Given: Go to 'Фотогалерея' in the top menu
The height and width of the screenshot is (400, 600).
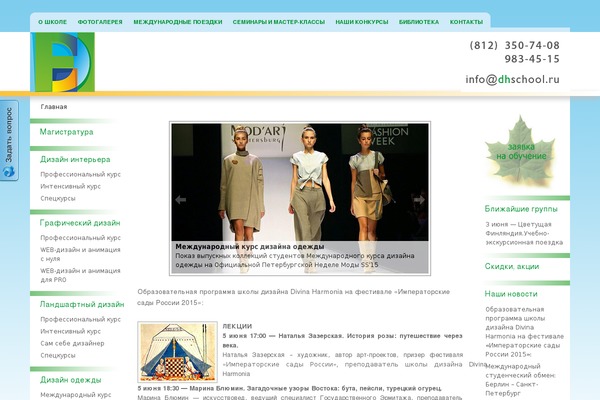Looking at the screenshot, I should click(x=100, y=22).
